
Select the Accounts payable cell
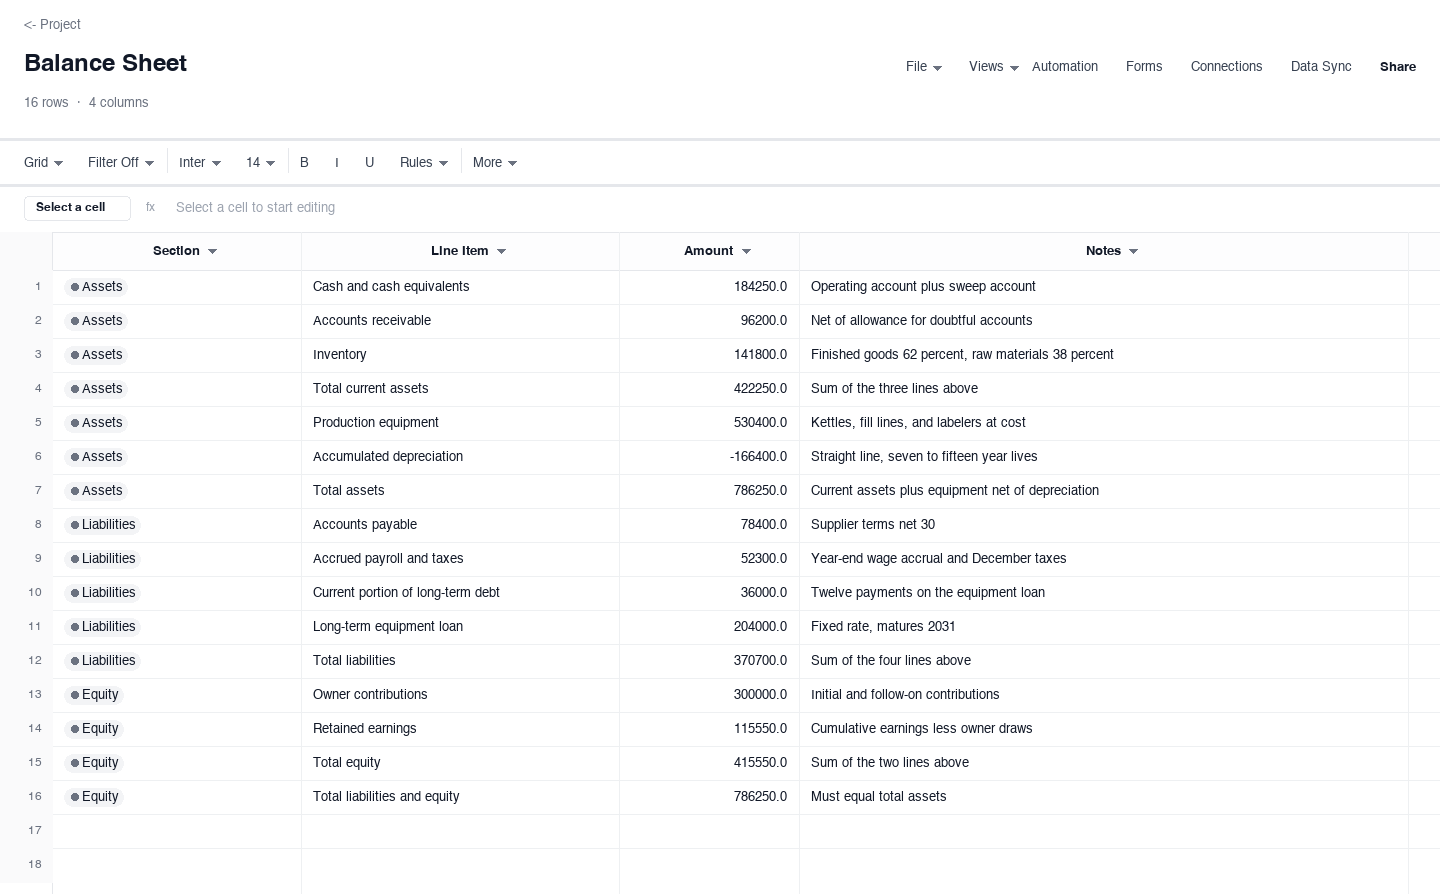[x=460, y=525]
